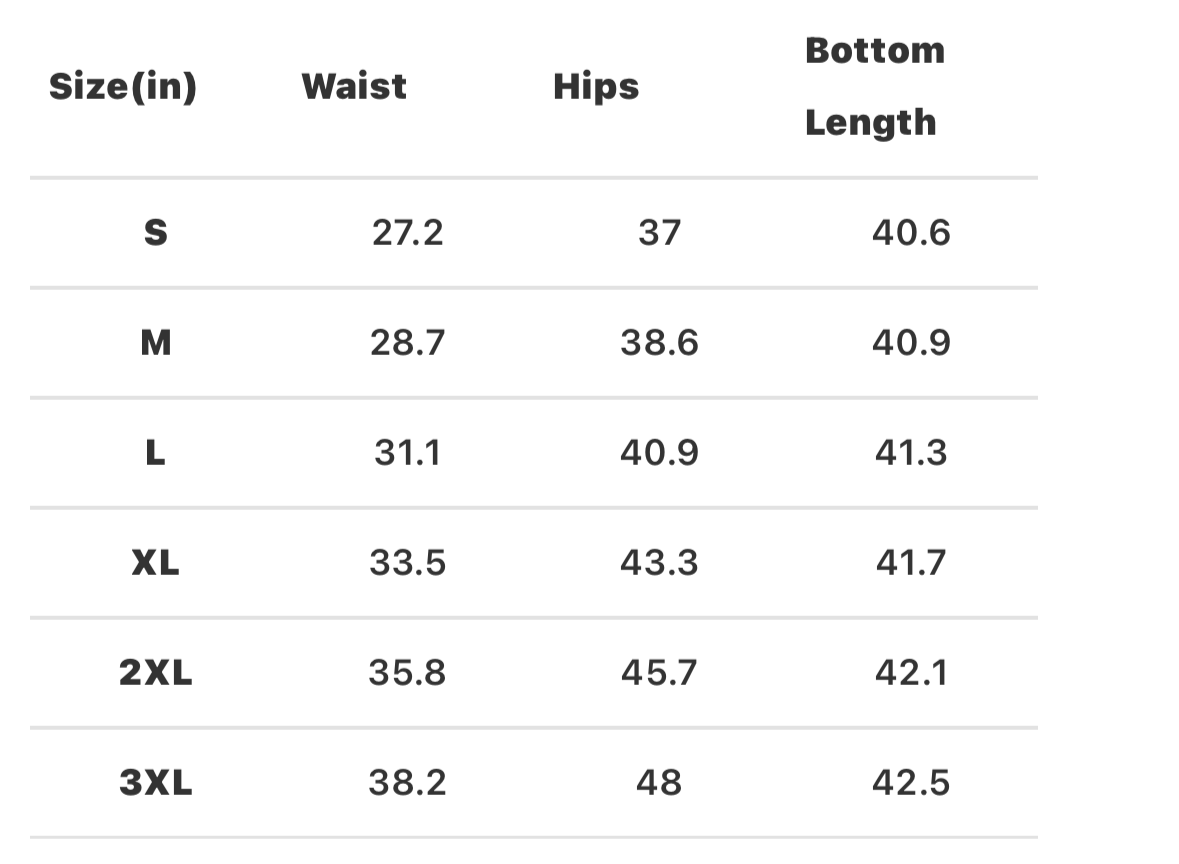Select the XL size row label
Viewport: 1179px width, 864px height.
click(x=156, y=563)
